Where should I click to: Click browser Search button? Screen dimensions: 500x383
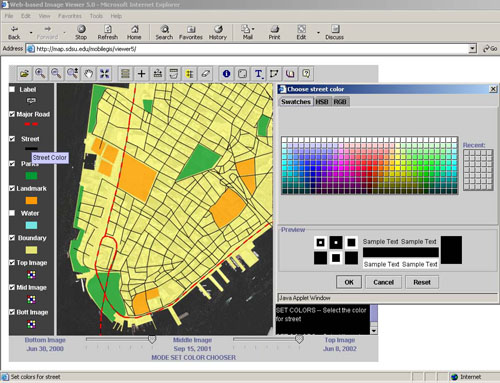[164, 33]
